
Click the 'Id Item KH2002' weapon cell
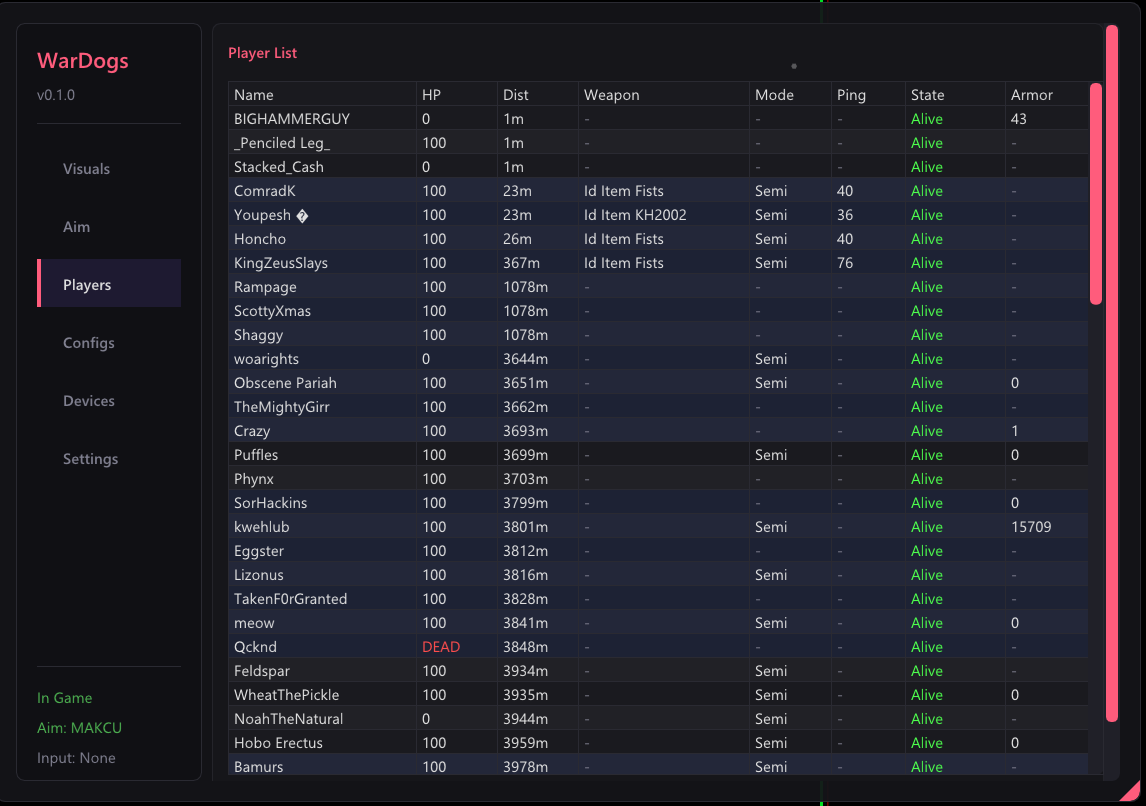[x=635, y=215]
